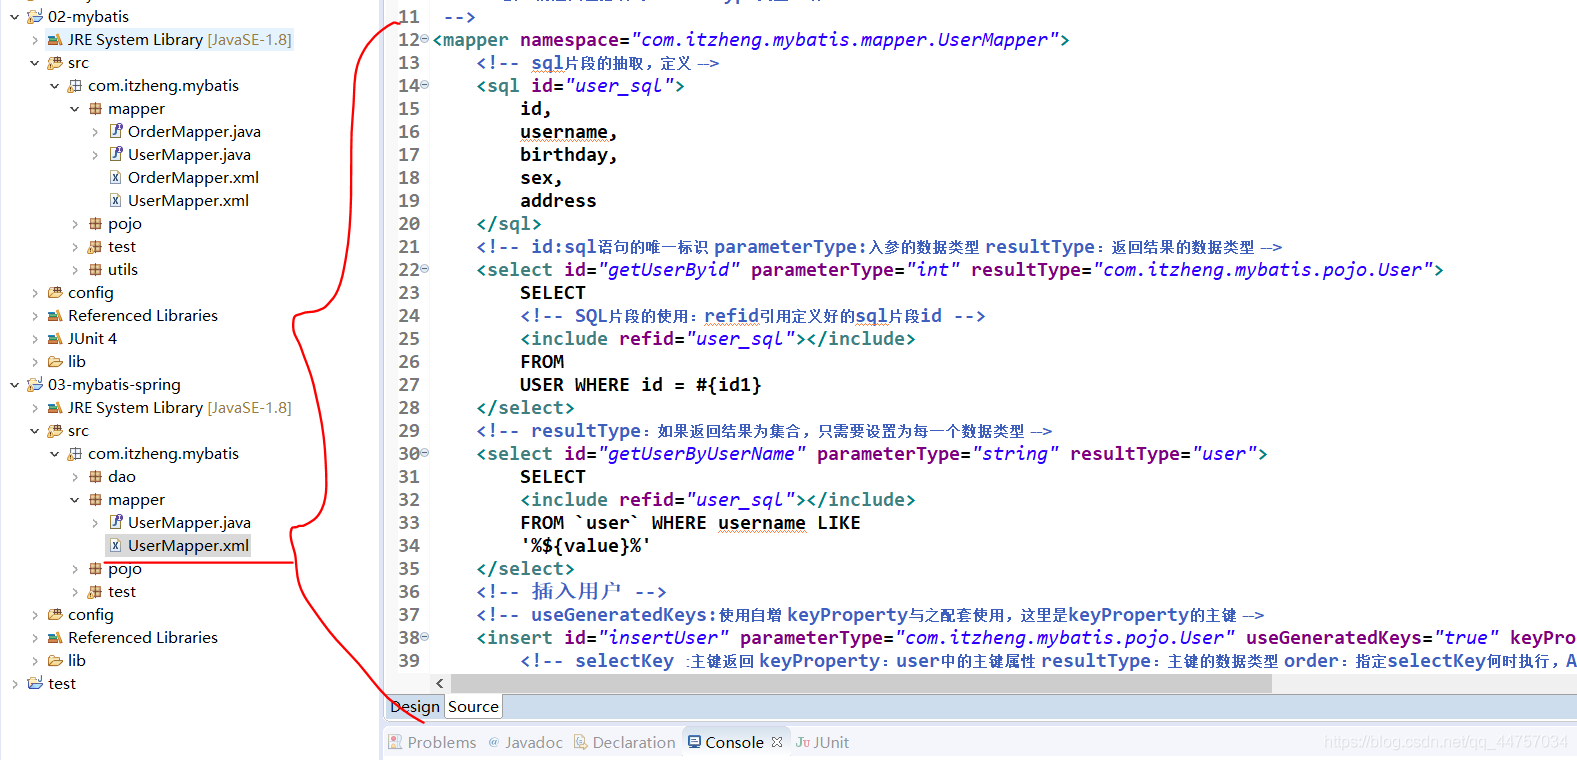Click the lib folder icon in 02-mybatis
The height and width of the screenshot is (760, 1577).
tap(55, 362)
